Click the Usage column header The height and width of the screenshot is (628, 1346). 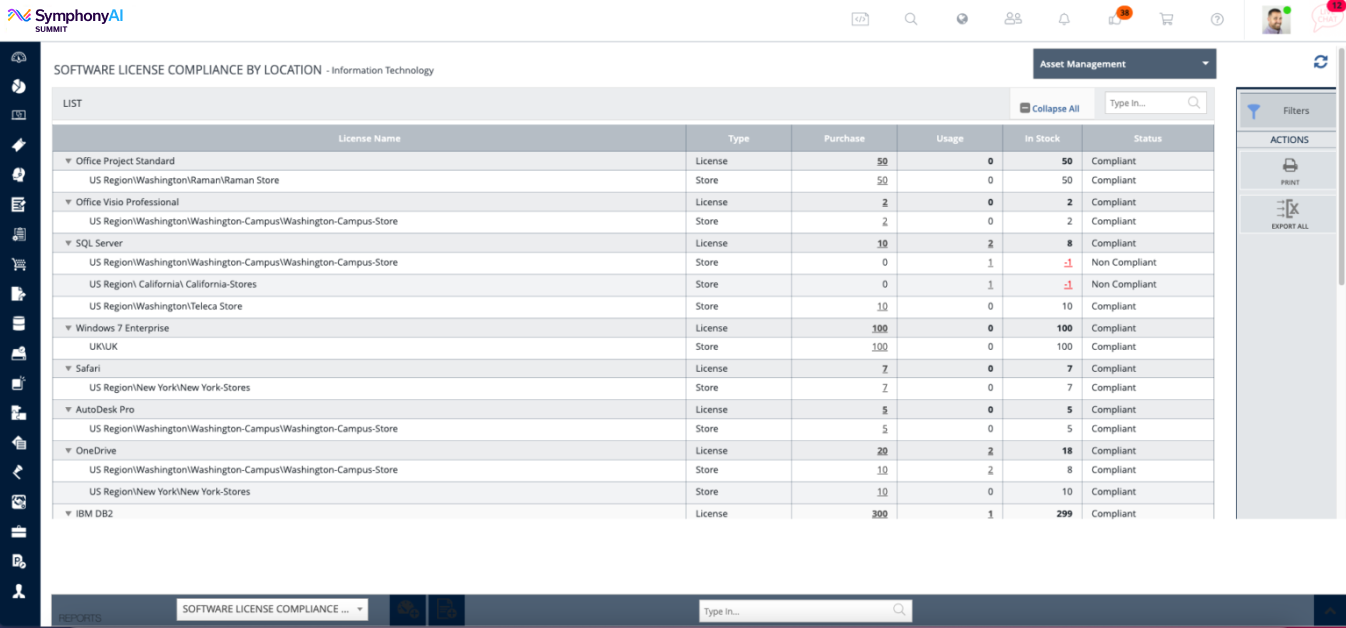(x=950, y=138)
